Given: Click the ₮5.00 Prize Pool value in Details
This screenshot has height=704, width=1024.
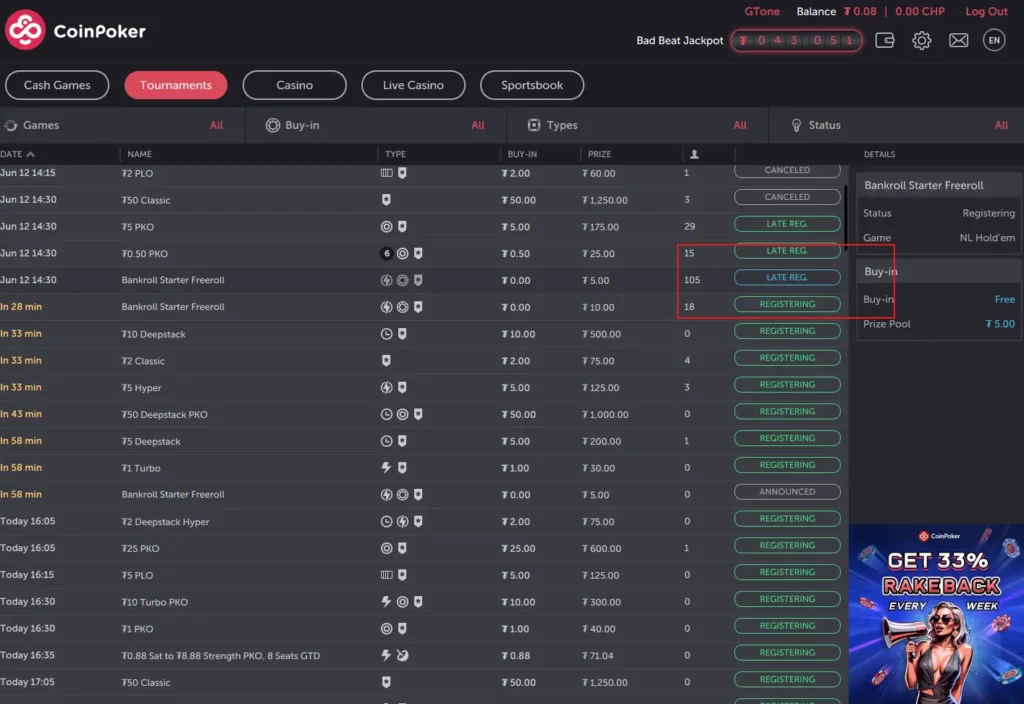Looking at the screenshot, I should 1000,324.
